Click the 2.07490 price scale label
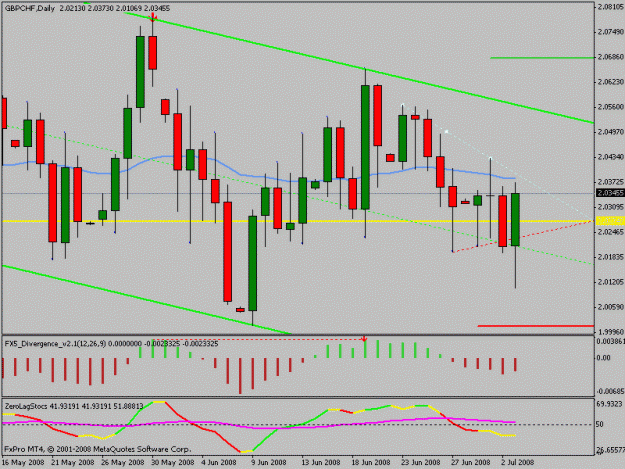 pos(611,32)
